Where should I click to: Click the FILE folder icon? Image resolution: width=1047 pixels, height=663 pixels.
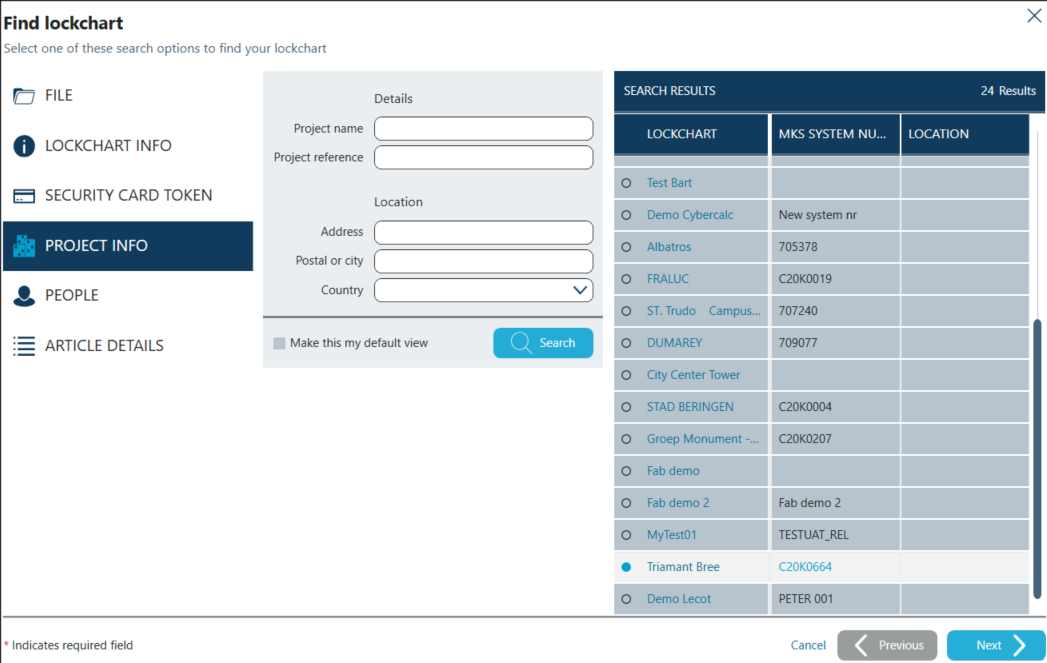pyautogui.click(x=24, y=96)
